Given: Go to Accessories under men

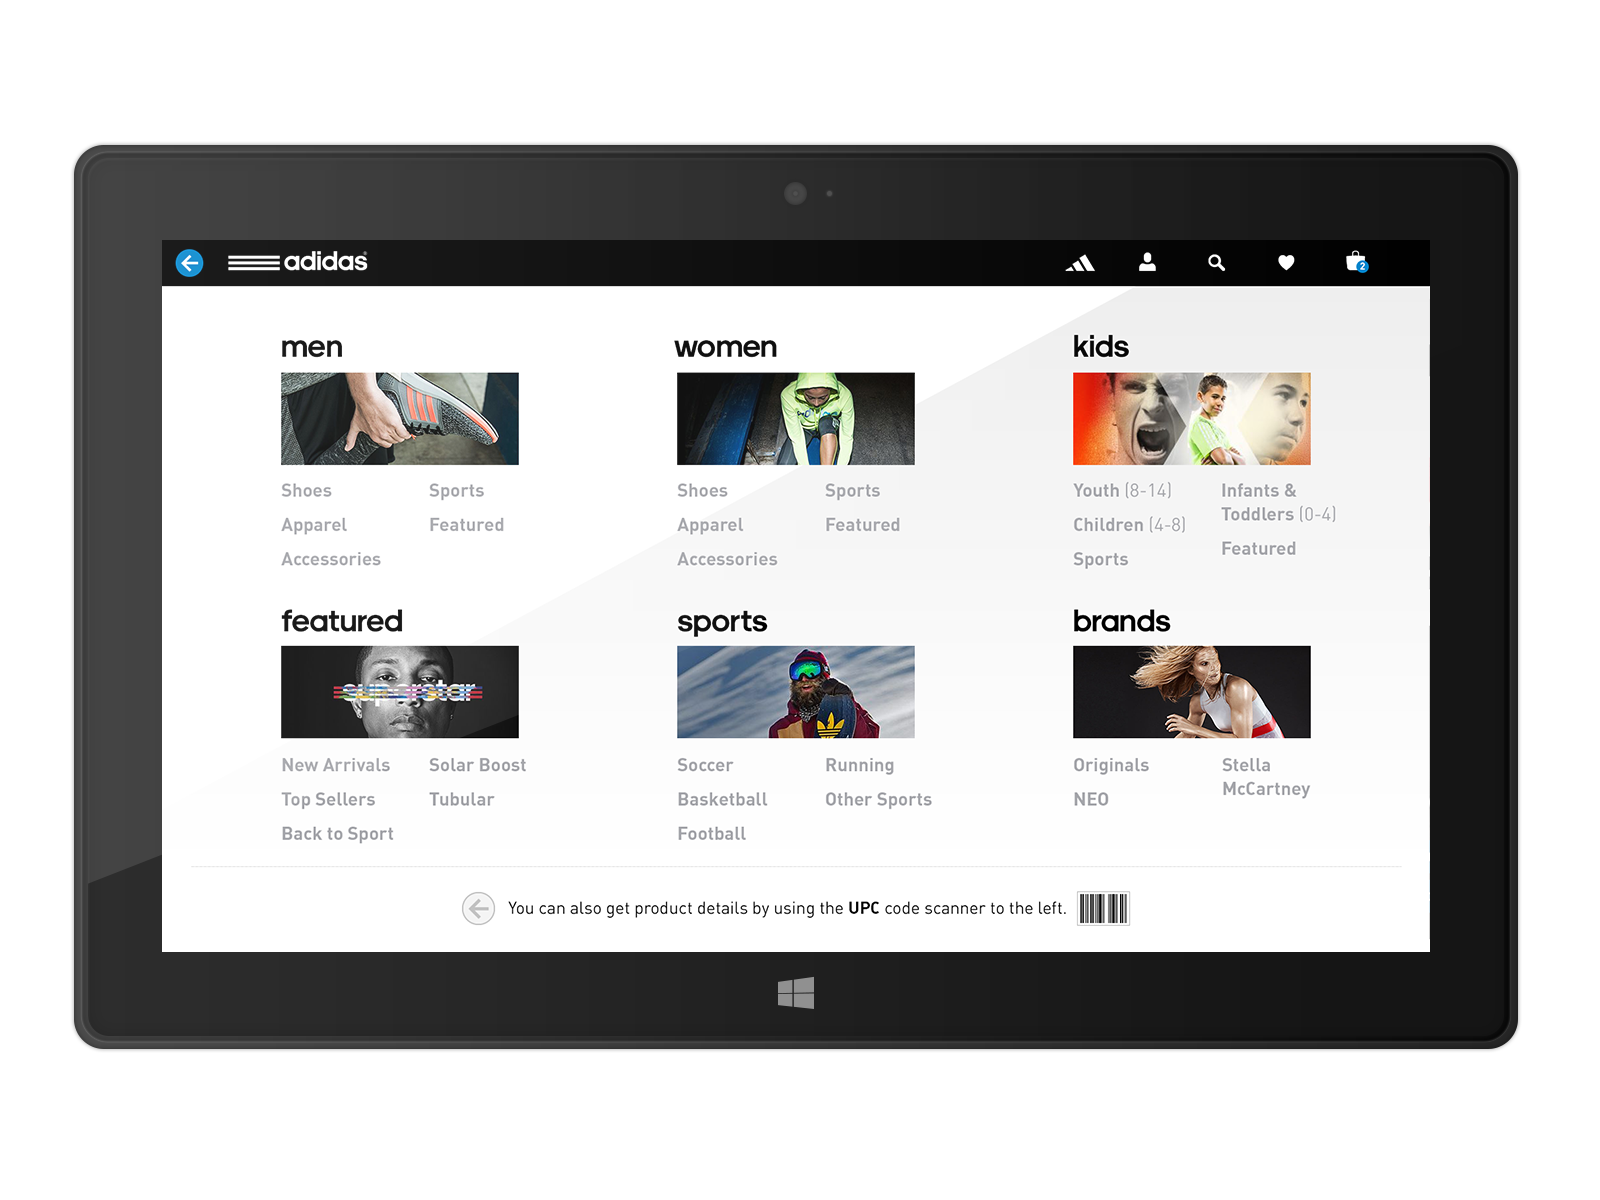Looking at the screenshot, I should [331, 560].
